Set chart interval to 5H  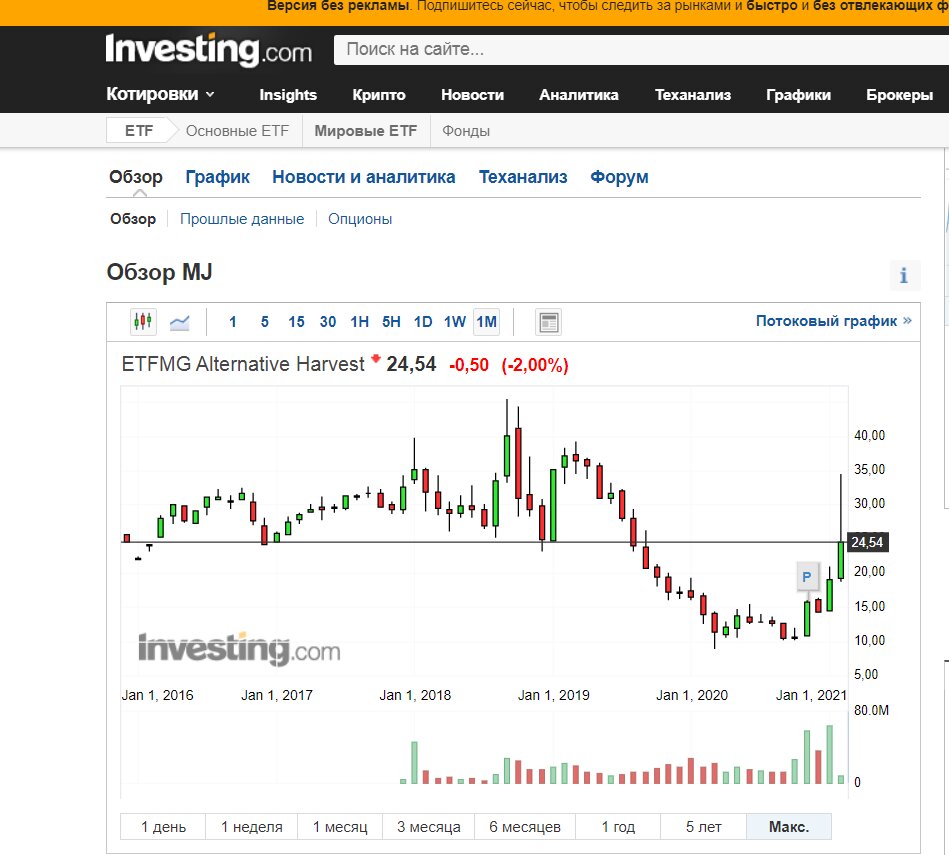coord(391,322)
